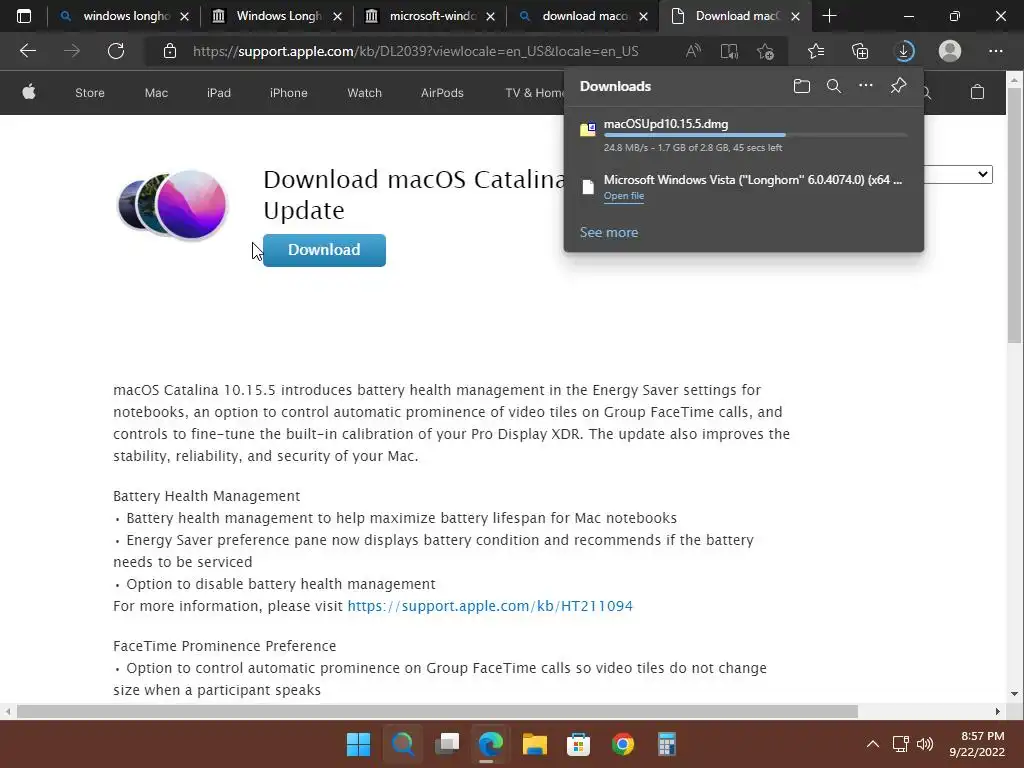Click the scroll down arrow of vertical scrollbar
The height and width of the screenshot is (768, 1024).
tap(1014, 694)
